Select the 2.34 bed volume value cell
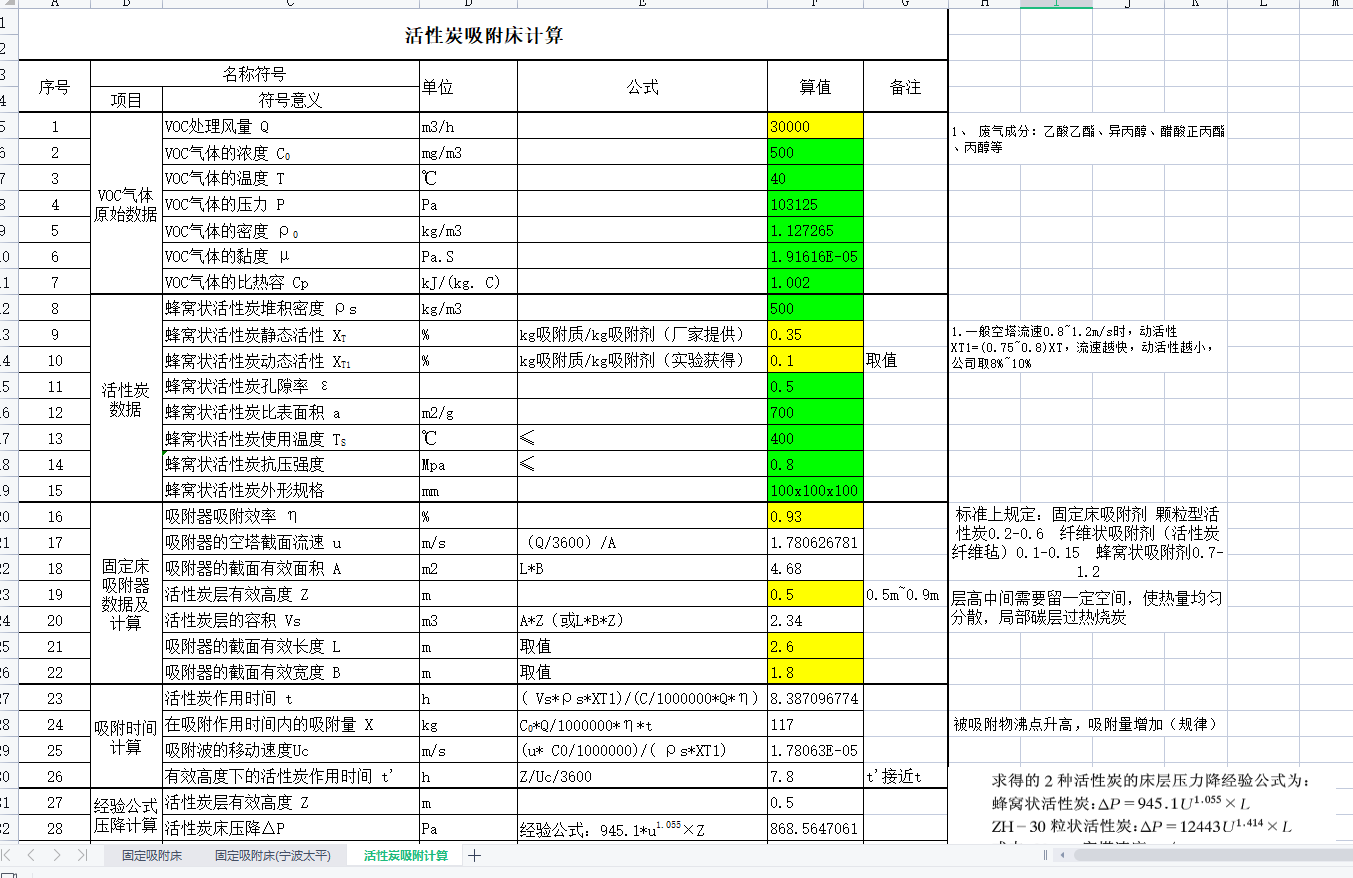Screen dimensions: 1353x878 pos(815,621)
